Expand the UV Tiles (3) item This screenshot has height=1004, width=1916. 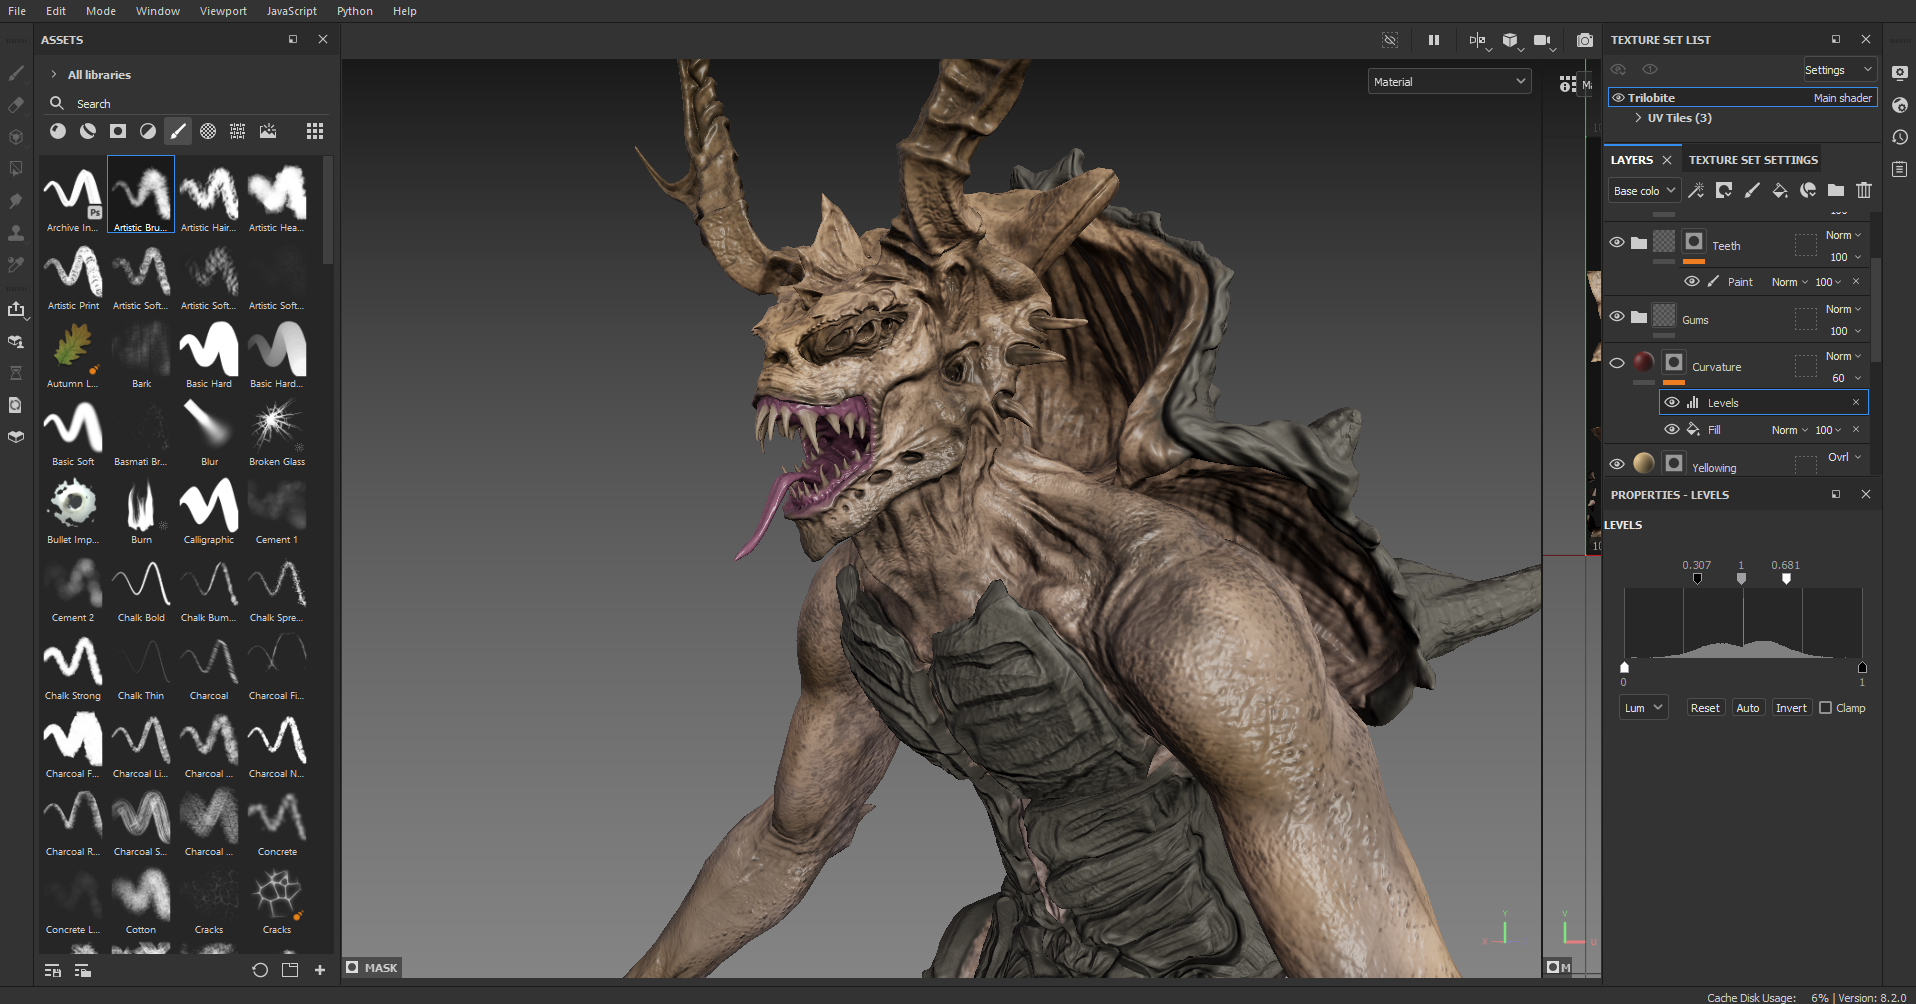[1638, 118]
